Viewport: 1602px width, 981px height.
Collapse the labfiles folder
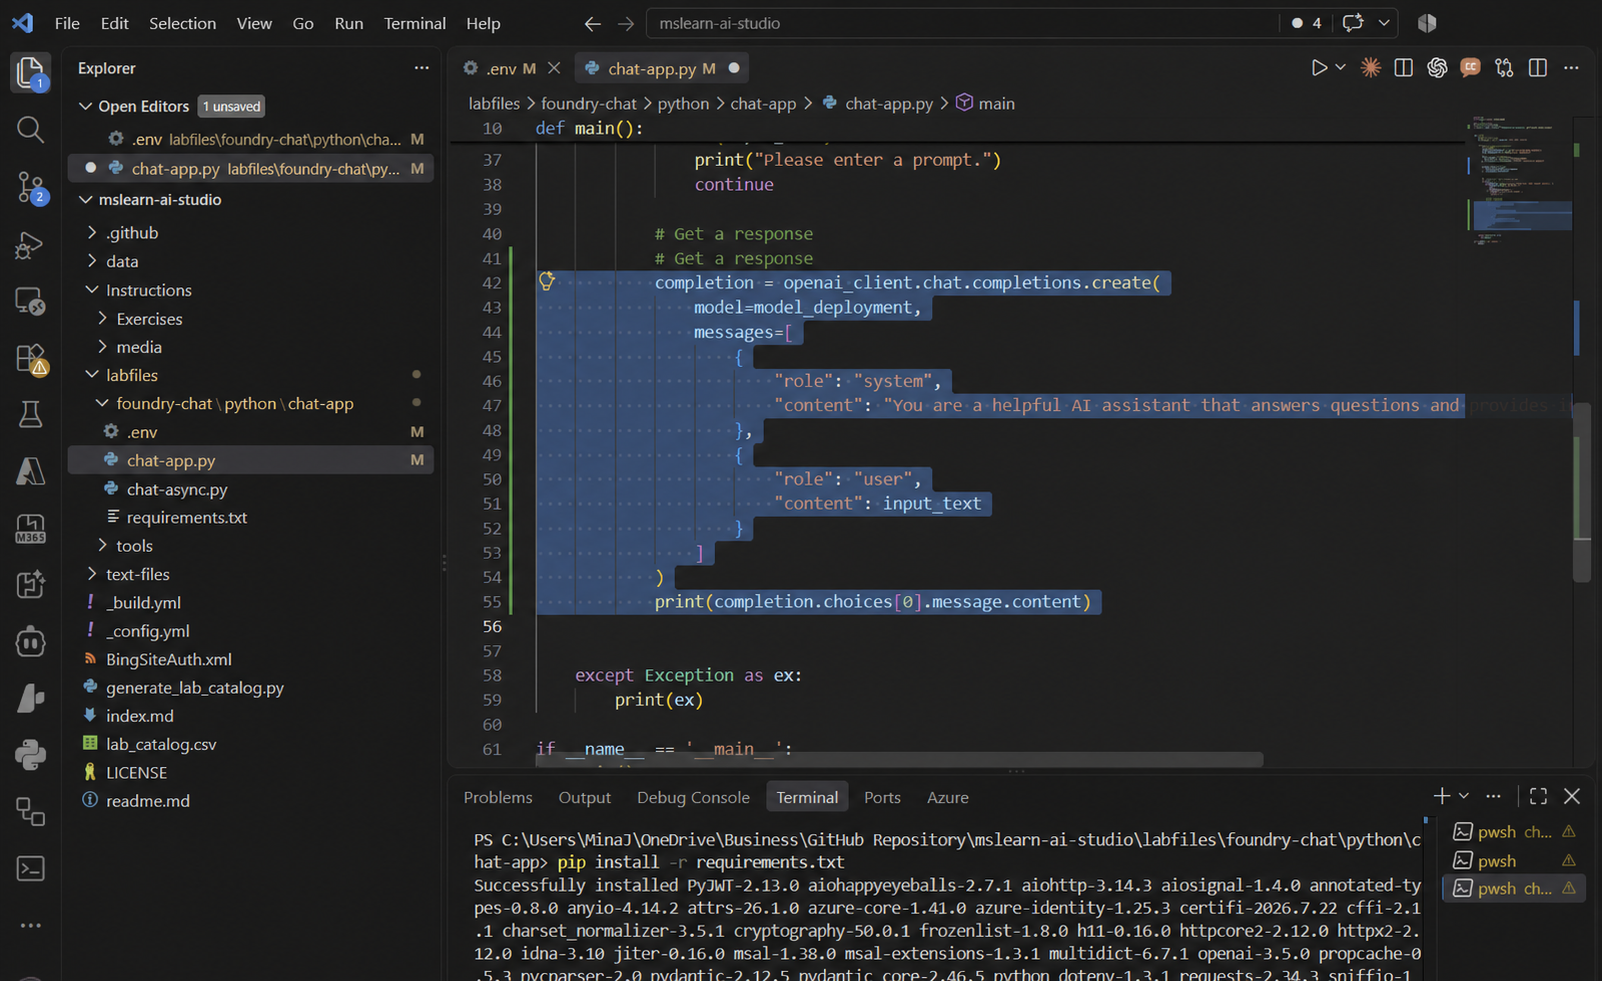coord(92,375)
